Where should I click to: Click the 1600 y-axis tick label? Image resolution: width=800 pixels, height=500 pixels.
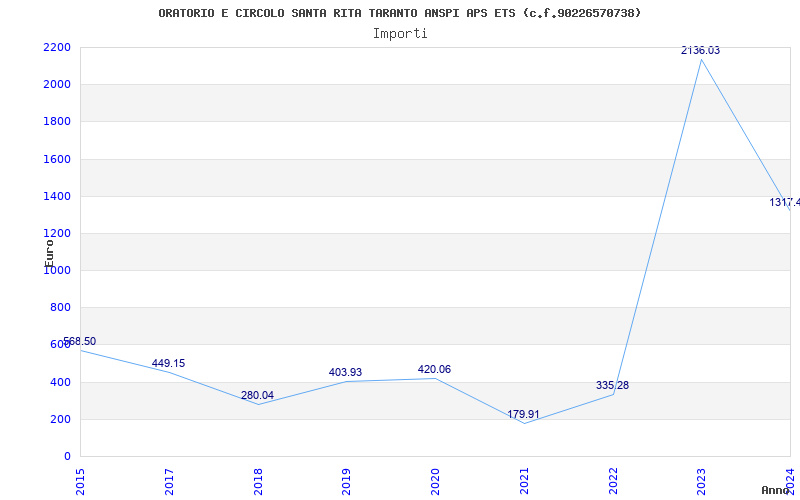click(x=57, y=159)
